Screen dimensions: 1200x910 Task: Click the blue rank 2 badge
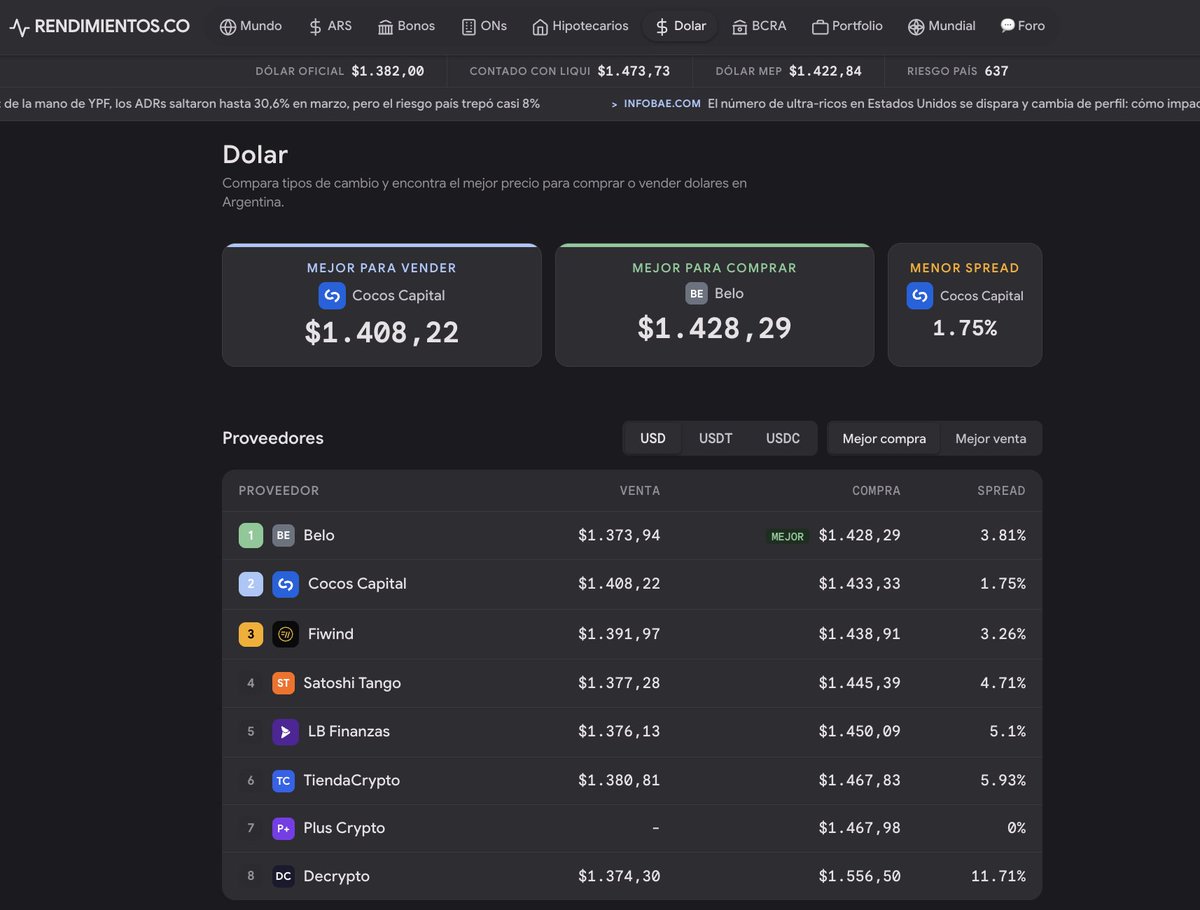[251, 584]
